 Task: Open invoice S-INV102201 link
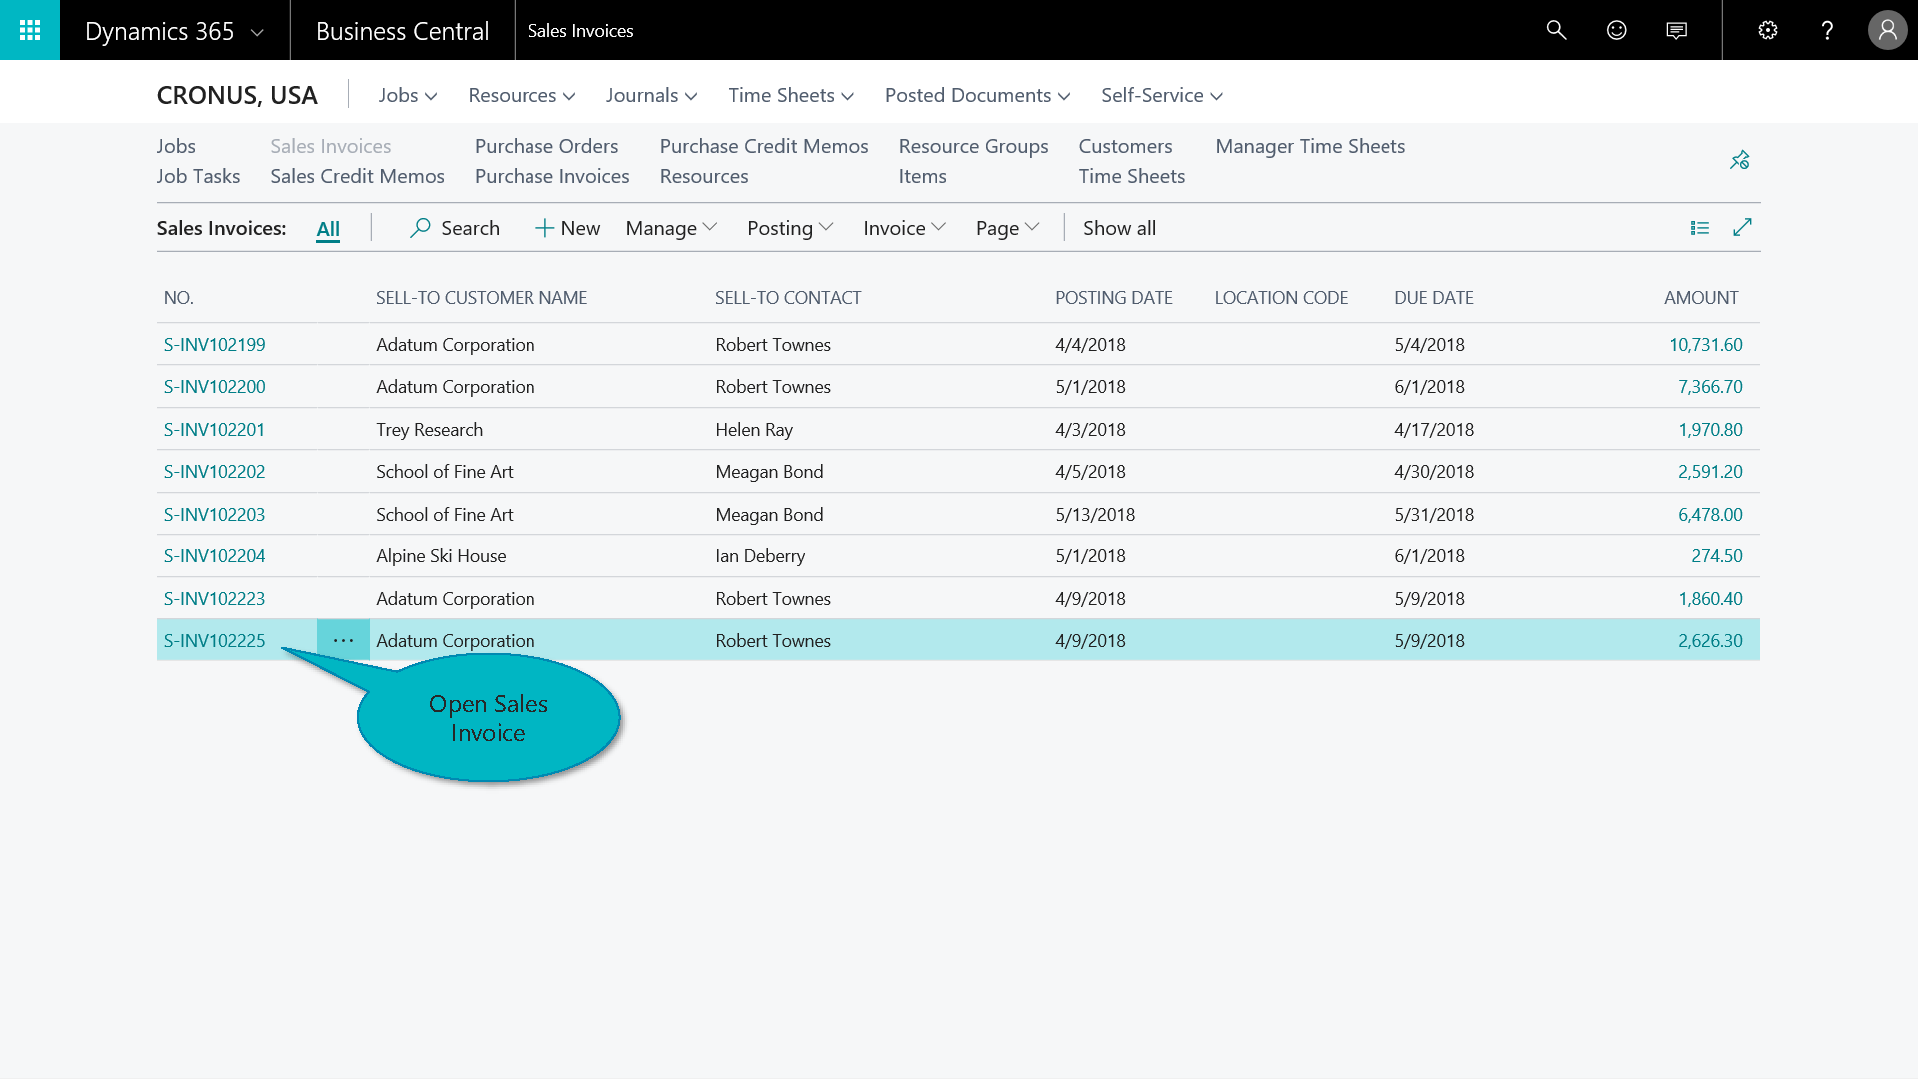point(214,429)
